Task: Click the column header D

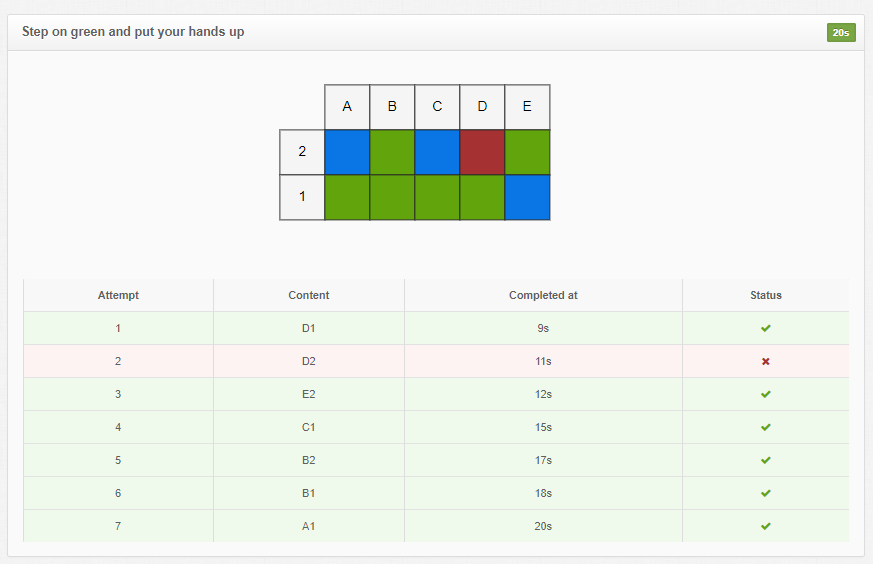Action: point(482,107)
